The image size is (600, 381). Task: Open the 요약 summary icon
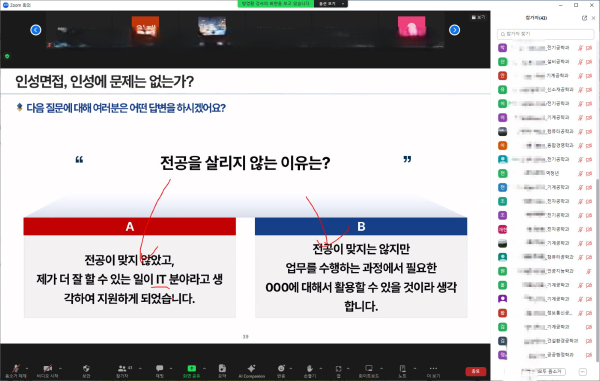222,368
